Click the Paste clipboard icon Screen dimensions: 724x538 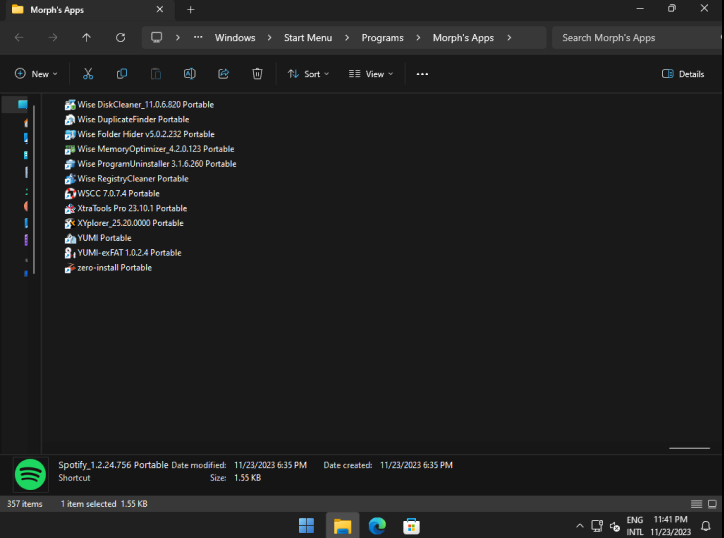pyautogui.click(x=156, y=74)
